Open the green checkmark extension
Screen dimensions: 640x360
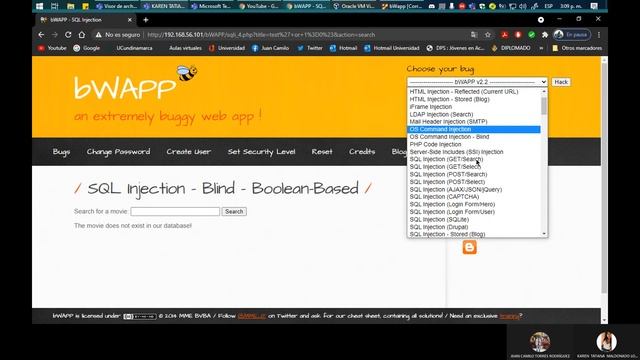point(531,35)
